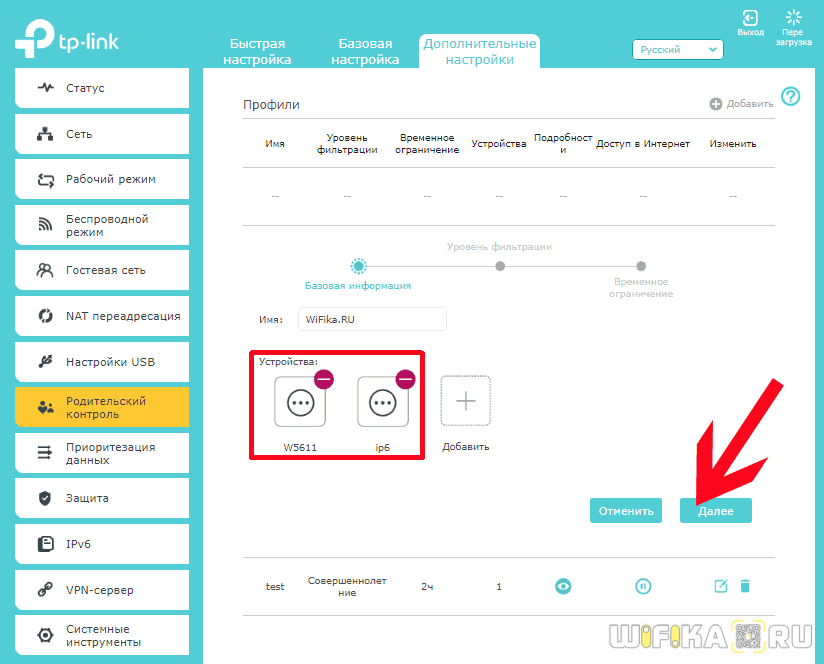Image resolution: width=824 pixels, height=664 pixels.
Task: Click the IPv6 icon in the sidebar
Action: pyautogui.click(x=46, y=544)
